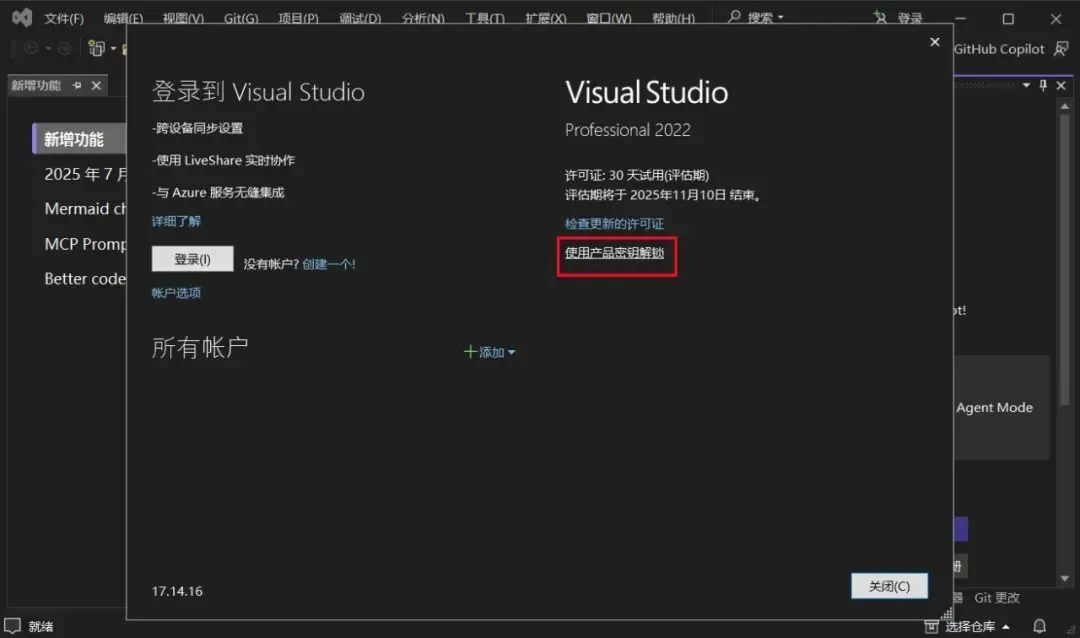Screen dimensions: 1080x638
Task: Click the navigate forward arrow icon
Action: [x=64, y=48]
